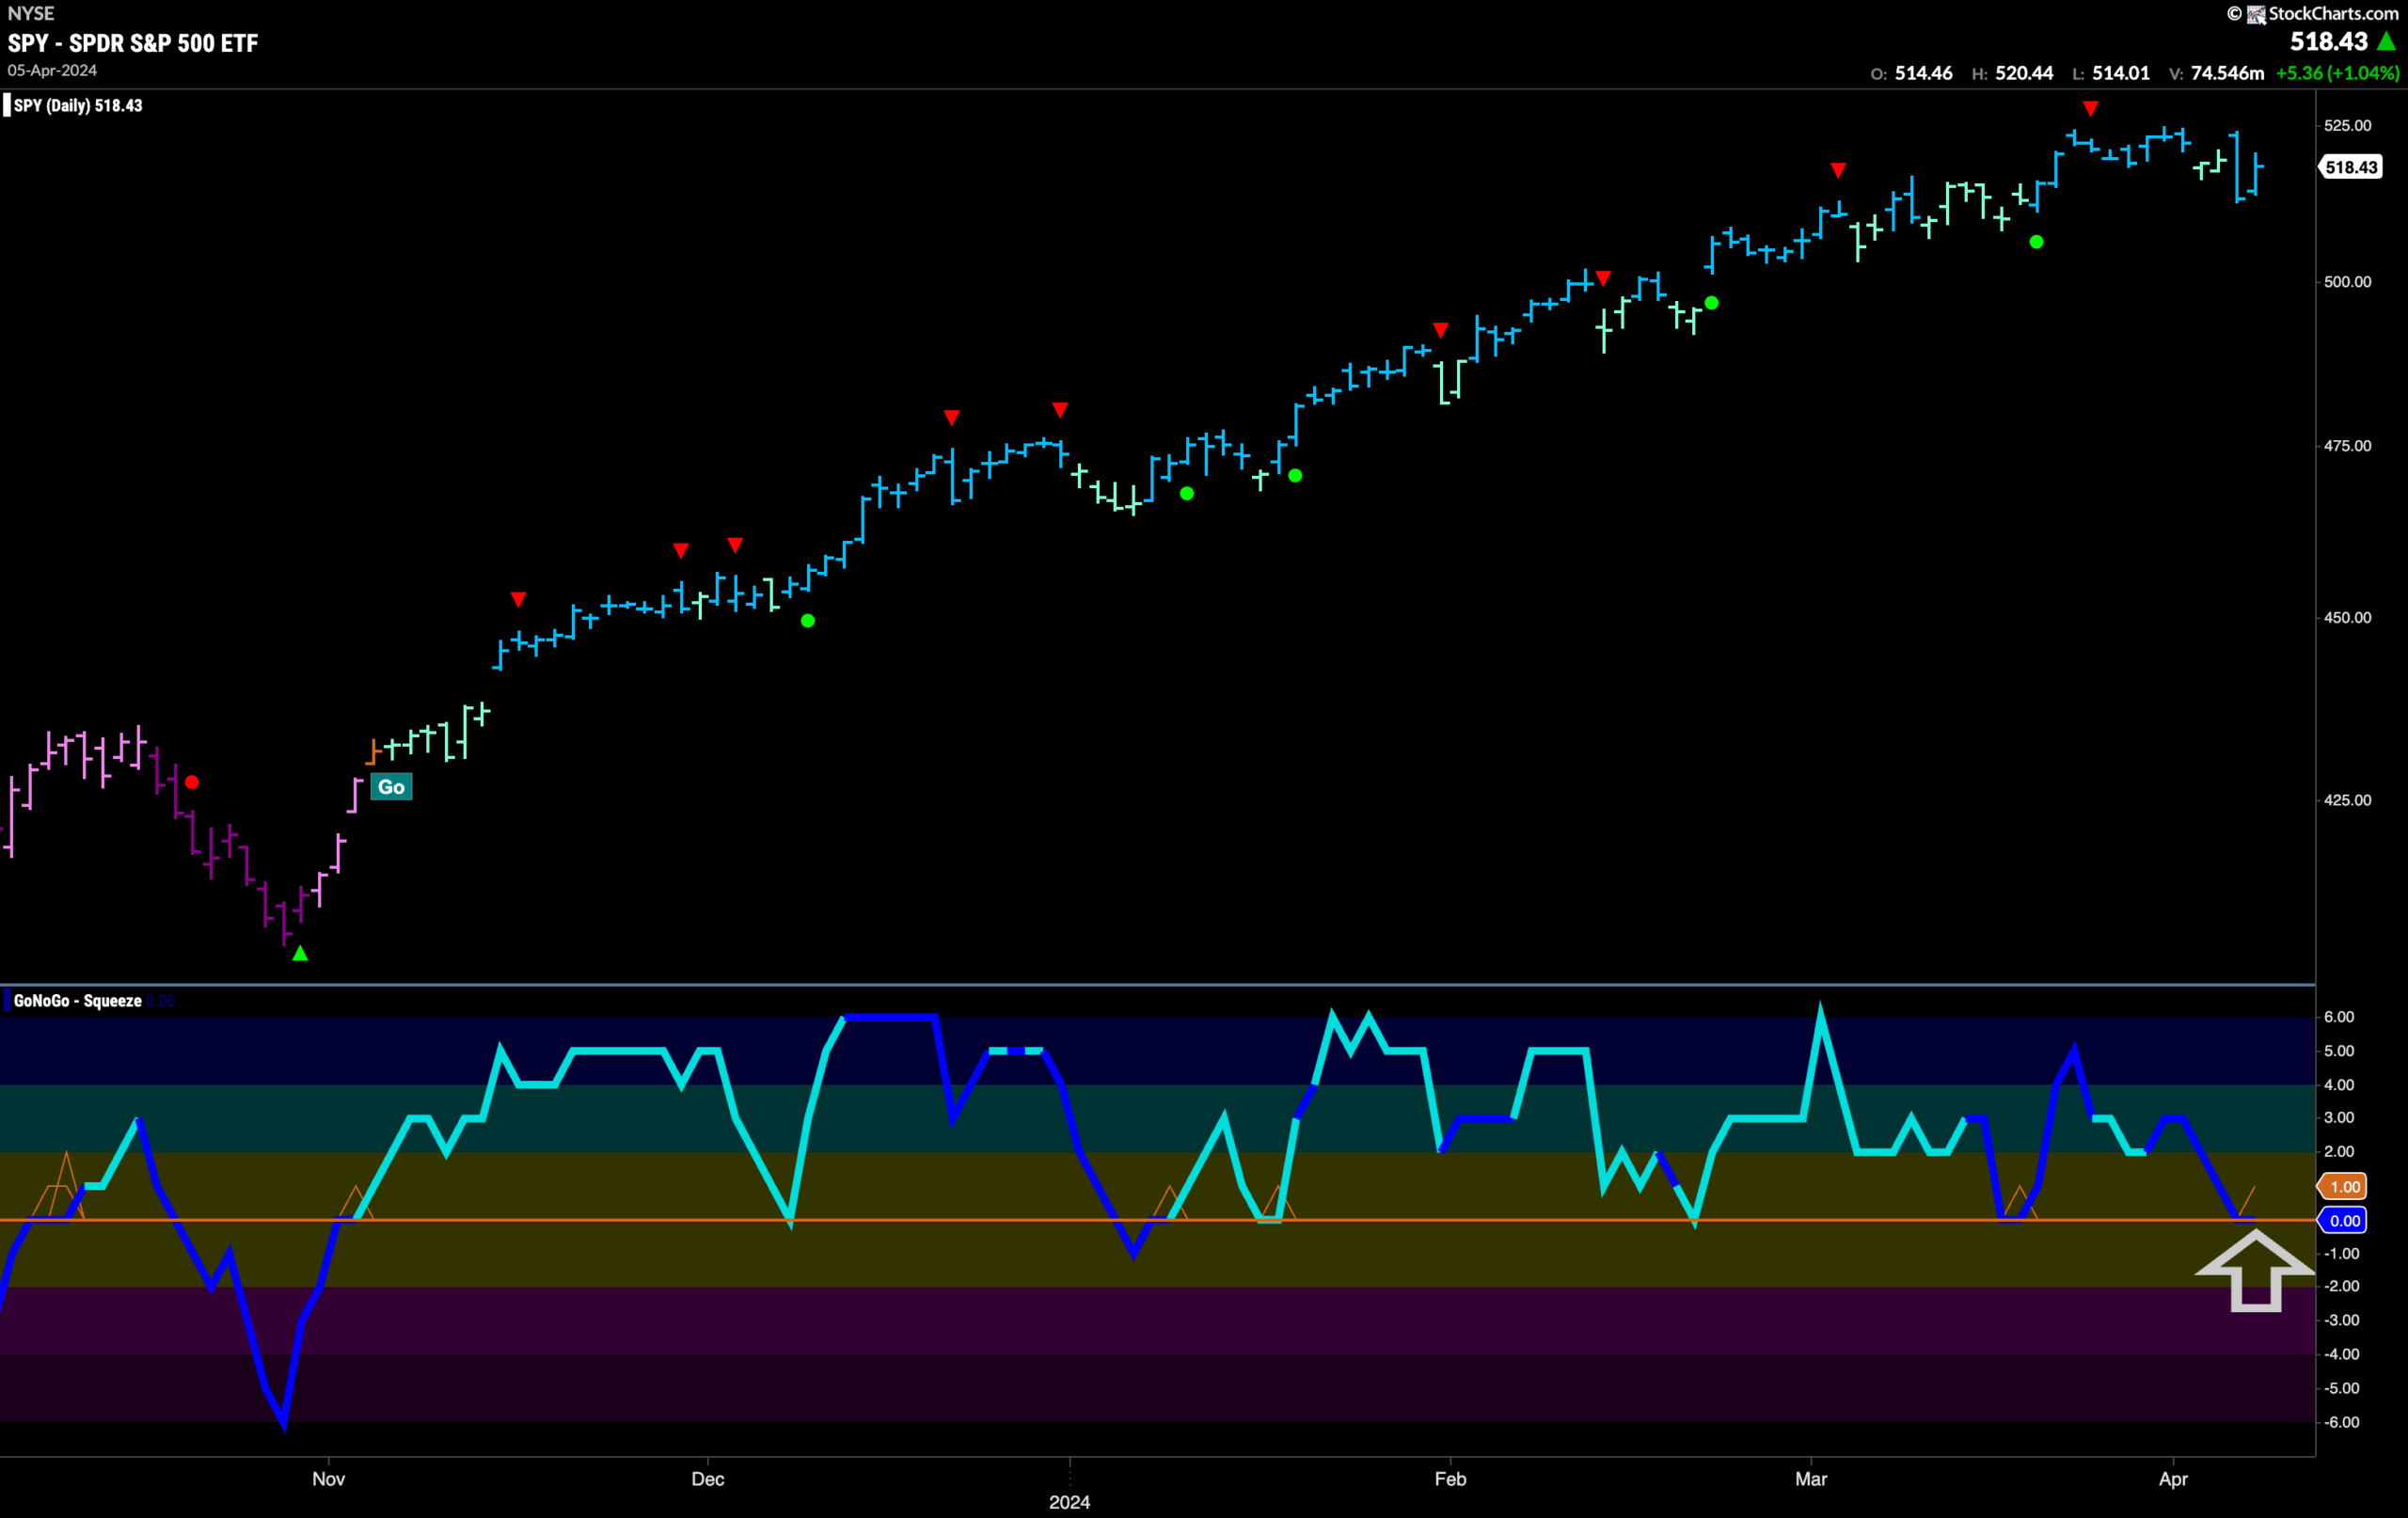Image resolution: width=2408 pixels, height=1518 pixels.
Task: Click the StockCharts.com logo icon
Action: coord(2256,14)
